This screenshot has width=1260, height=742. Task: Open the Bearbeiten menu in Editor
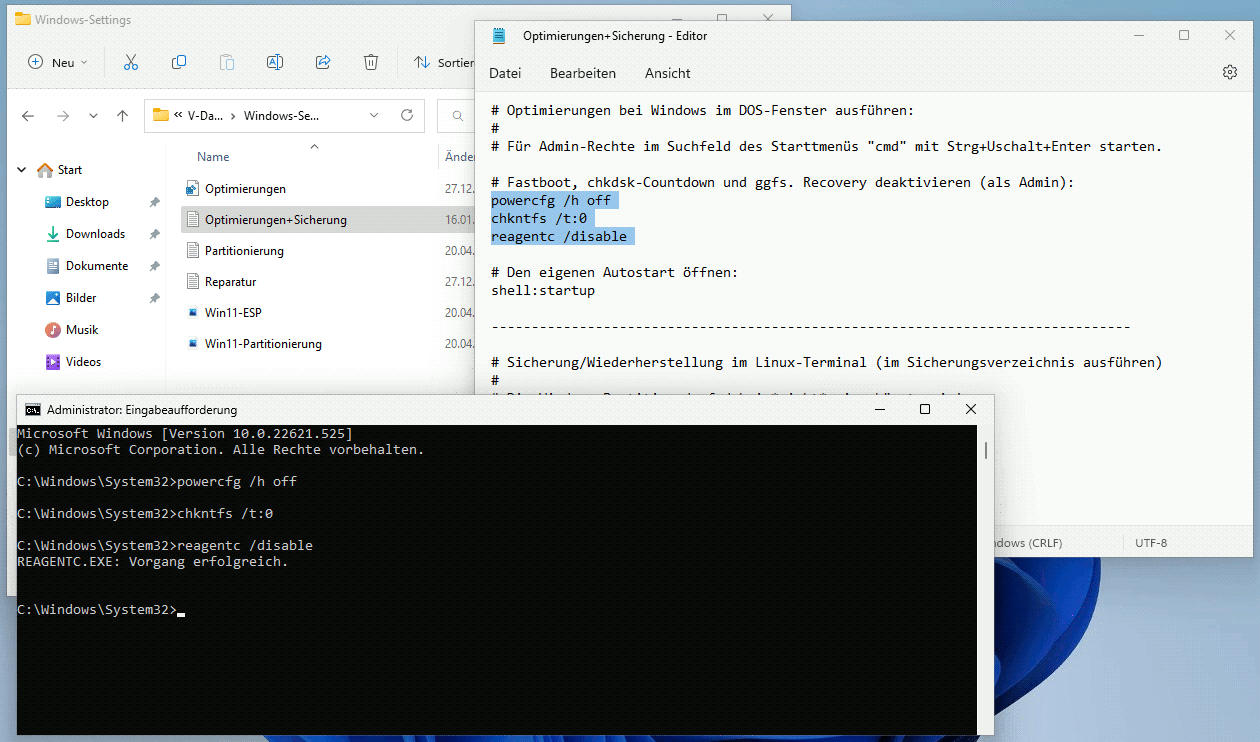(583, 73)
